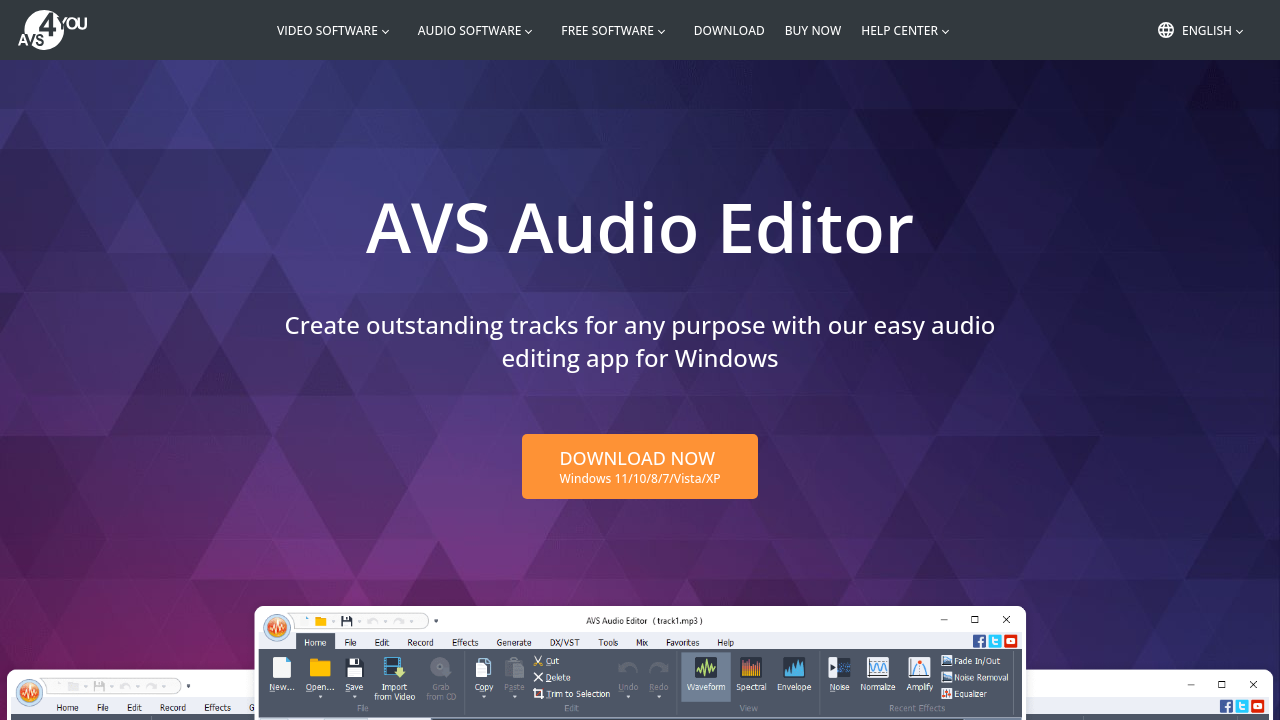This screenshot has height=720, width=1280.
Task: Go to the Buy Now page
Action: [x=813, y=31]
